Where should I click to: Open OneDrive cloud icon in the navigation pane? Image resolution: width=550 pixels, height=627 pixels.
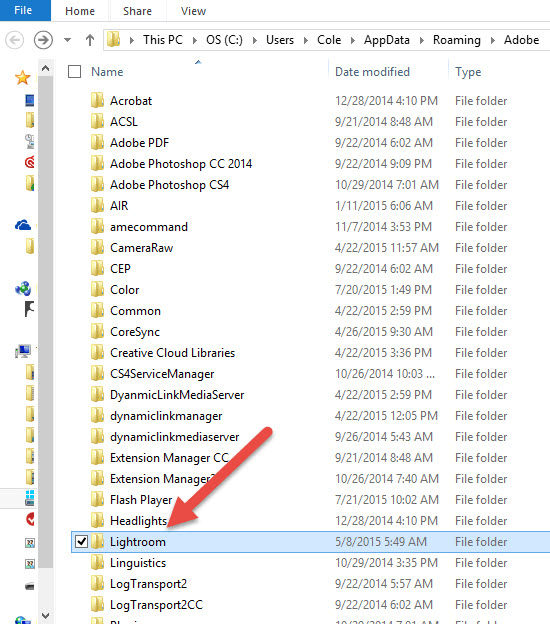click(x=23, y=225)
